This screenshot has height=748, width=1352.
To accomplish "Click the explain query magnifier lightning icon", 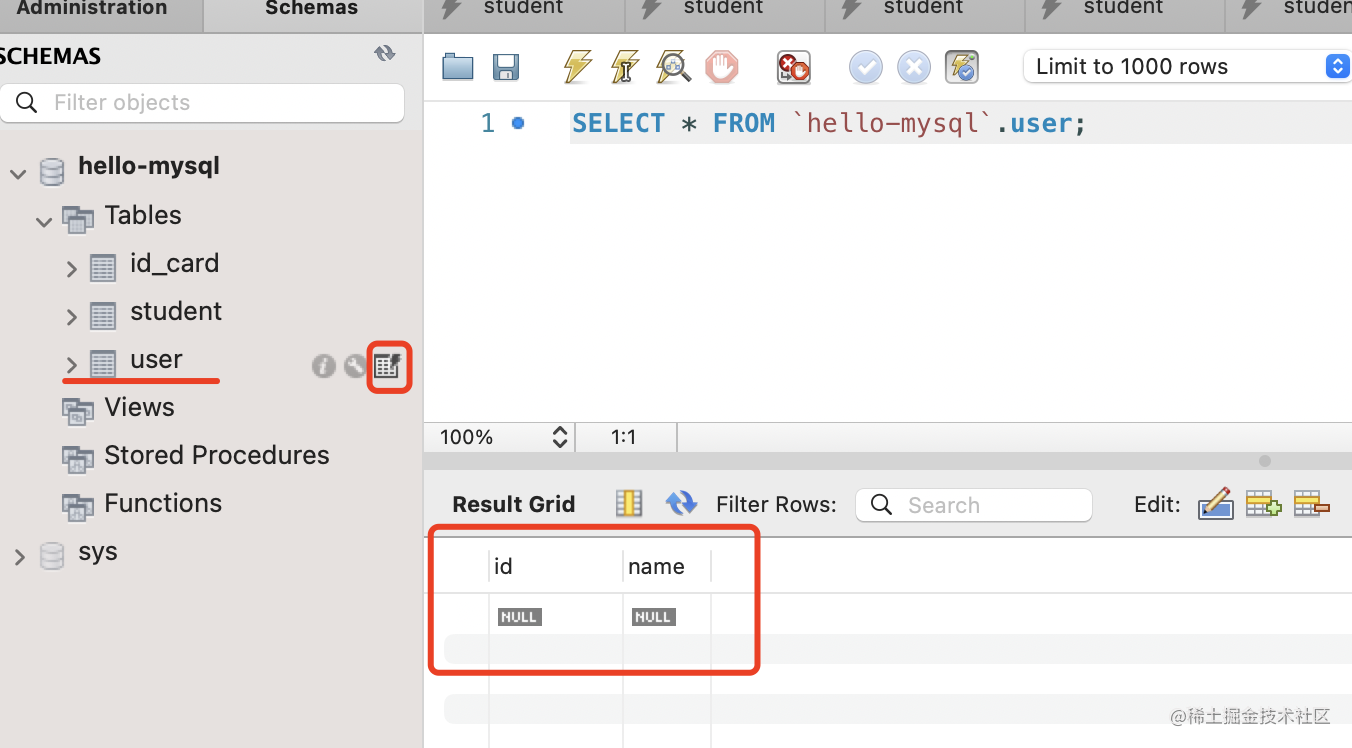I will pos(674,67).
